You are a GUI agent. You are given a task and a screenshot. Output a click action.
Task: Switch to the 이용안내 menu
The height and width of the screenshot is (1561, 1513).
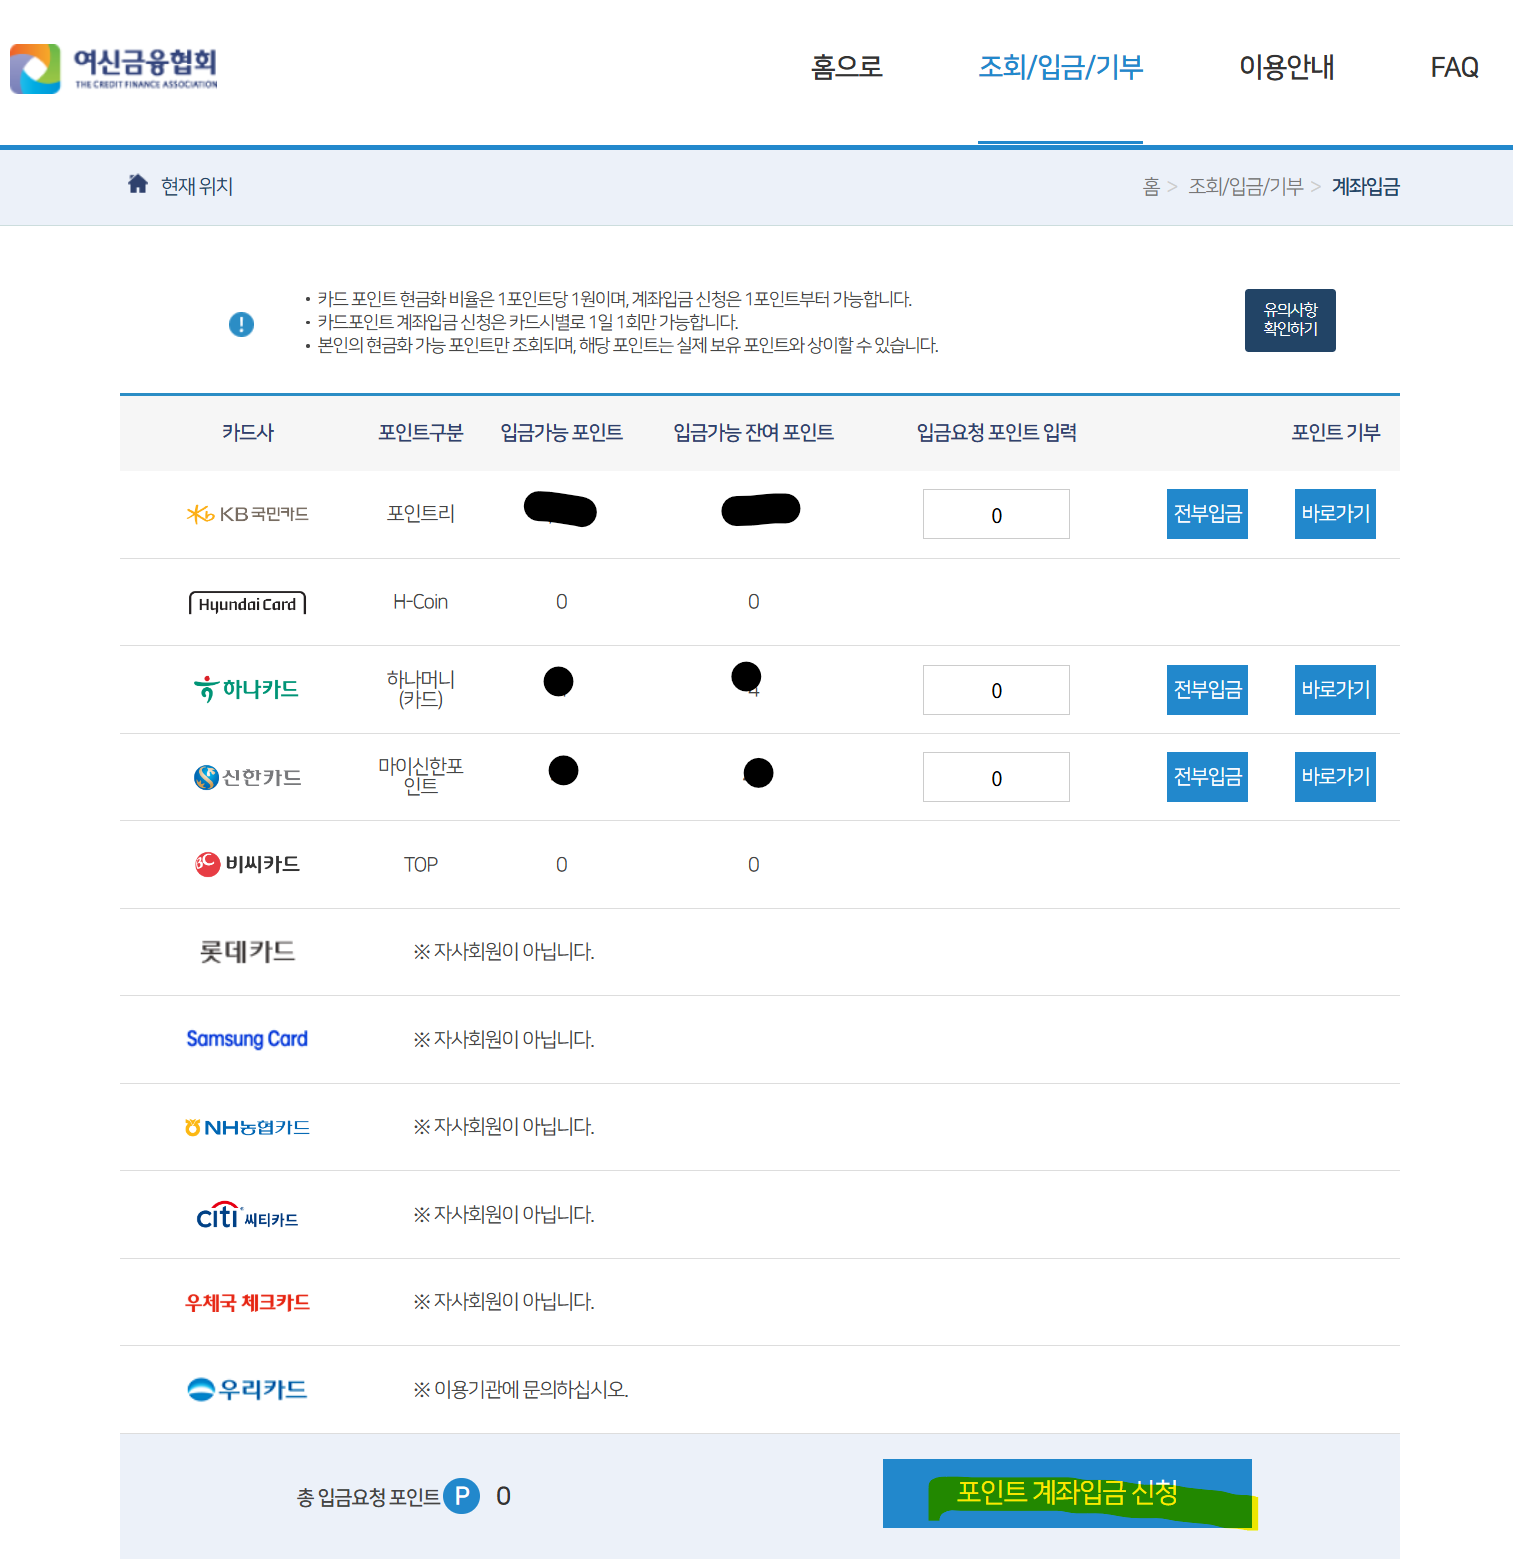1286,67
